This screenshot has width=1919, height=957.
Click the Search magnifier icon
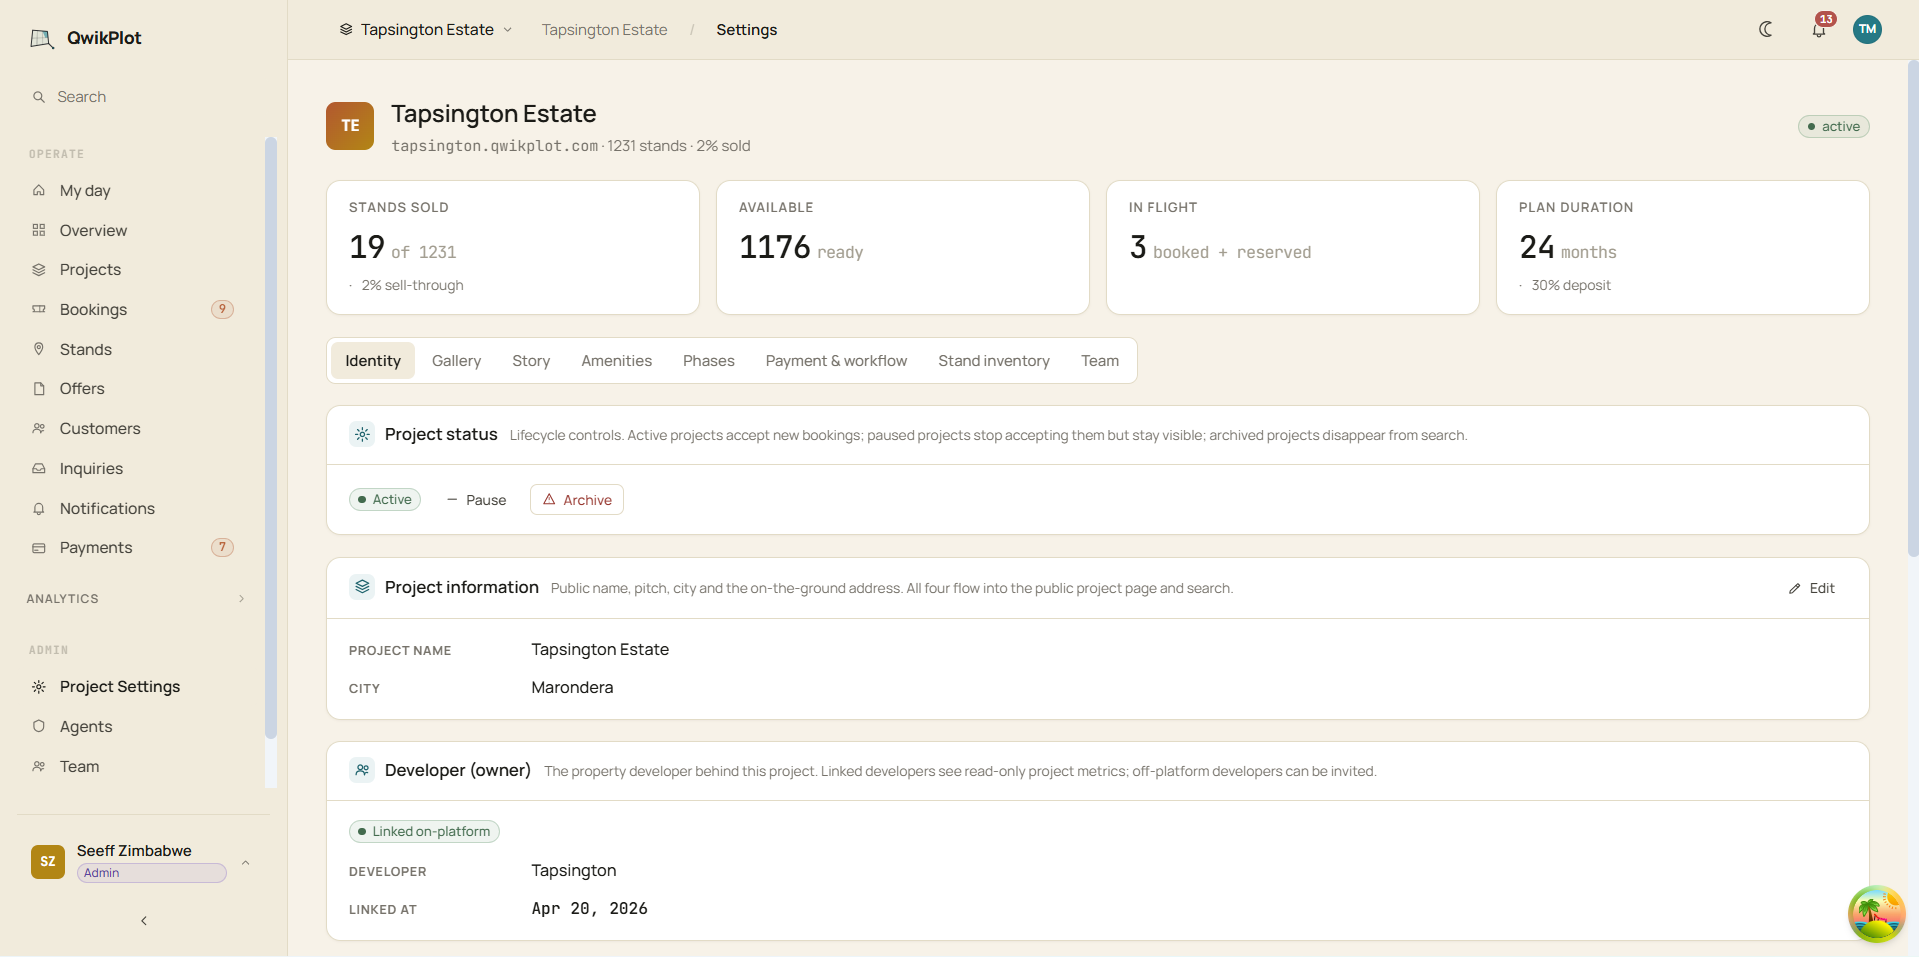coord(39,97)
